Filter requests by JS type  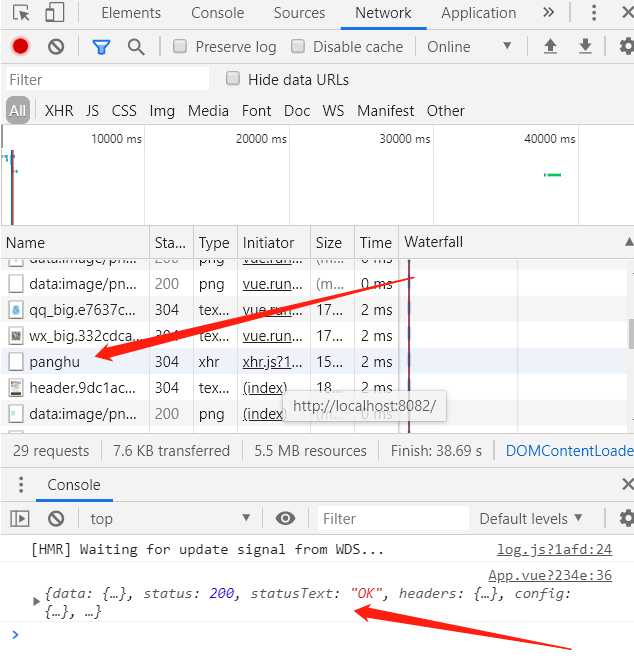pos(92,110)
